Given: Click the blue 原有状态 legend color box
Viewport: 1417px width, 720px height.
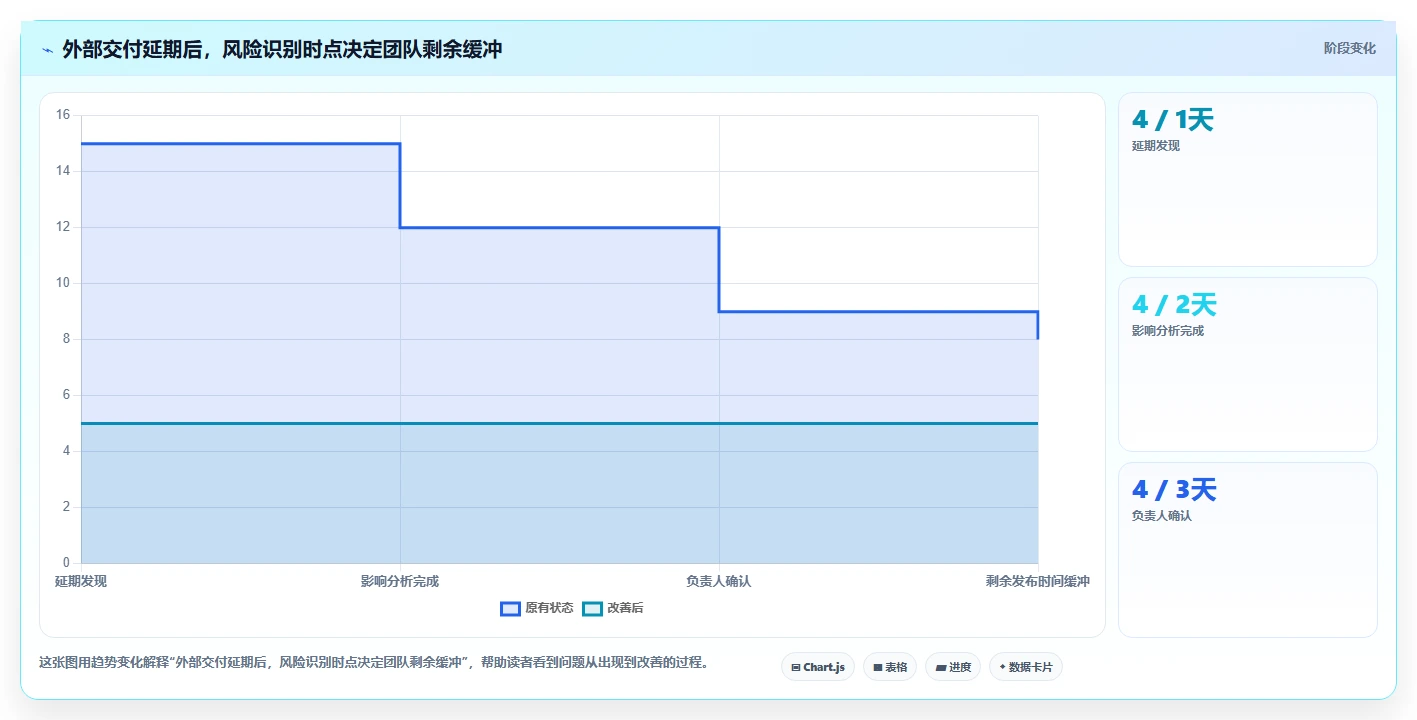Looking at the screenshot, I should click(x=511, y=608).
